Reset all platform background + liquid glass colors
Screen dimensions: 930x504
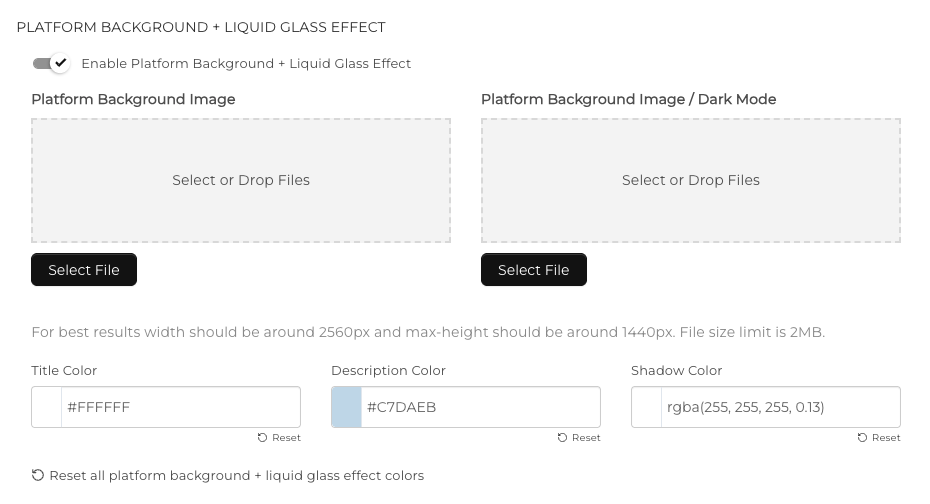click(x=236, y=475)
